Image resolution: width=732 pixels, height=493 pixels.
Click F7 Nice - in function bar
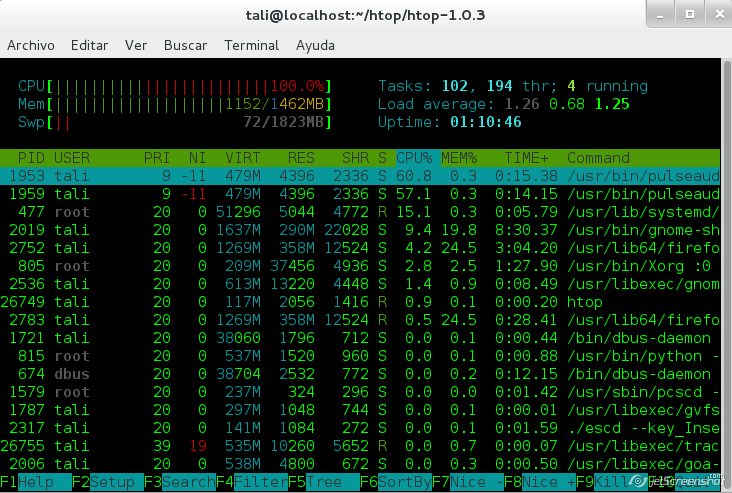click(x=467, y=482)
